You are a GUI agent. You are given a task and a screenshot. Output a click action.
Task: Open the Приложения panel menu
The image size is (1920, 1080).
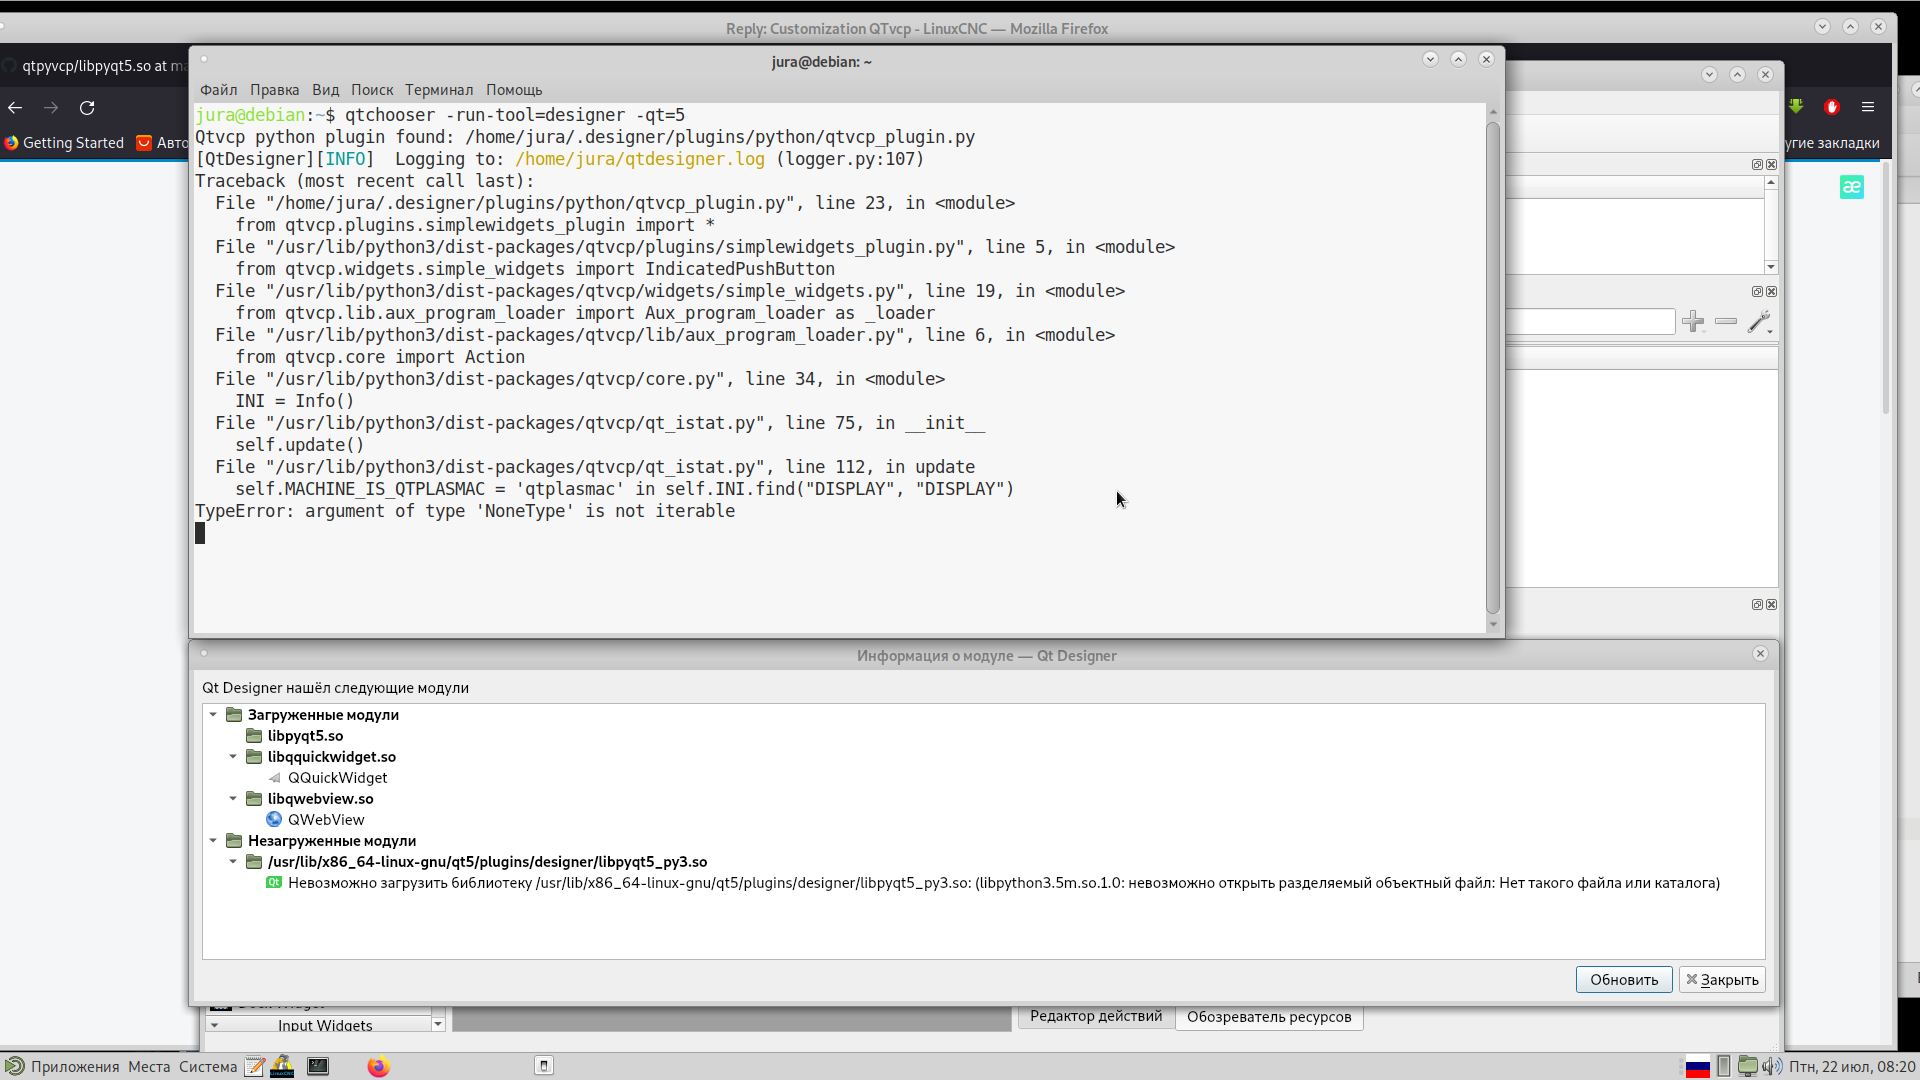point(75,1067)
